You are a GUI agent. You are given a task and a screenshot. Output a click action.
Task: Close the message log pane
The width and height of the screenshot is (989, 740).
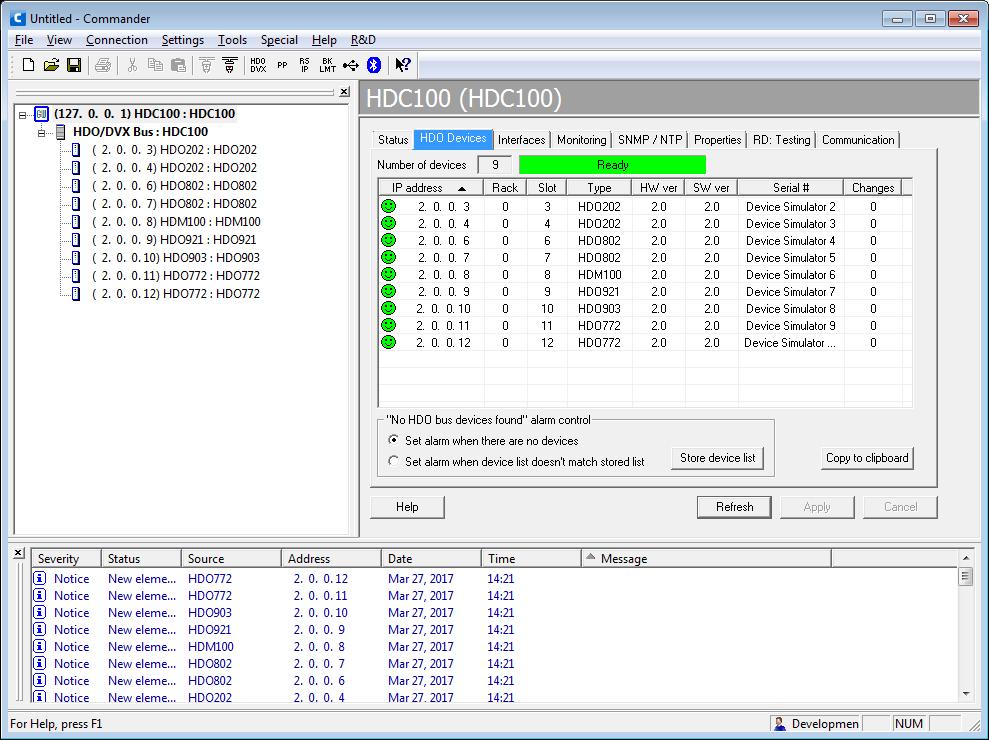(18, 553)
